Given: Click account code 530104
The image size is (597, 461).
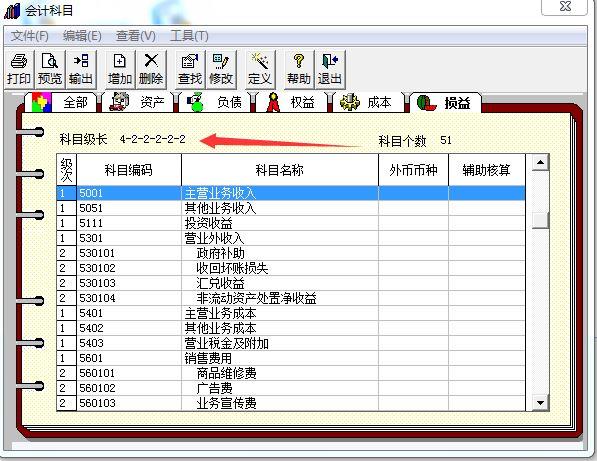Looking at the screenshot, I should click(97, 298).
